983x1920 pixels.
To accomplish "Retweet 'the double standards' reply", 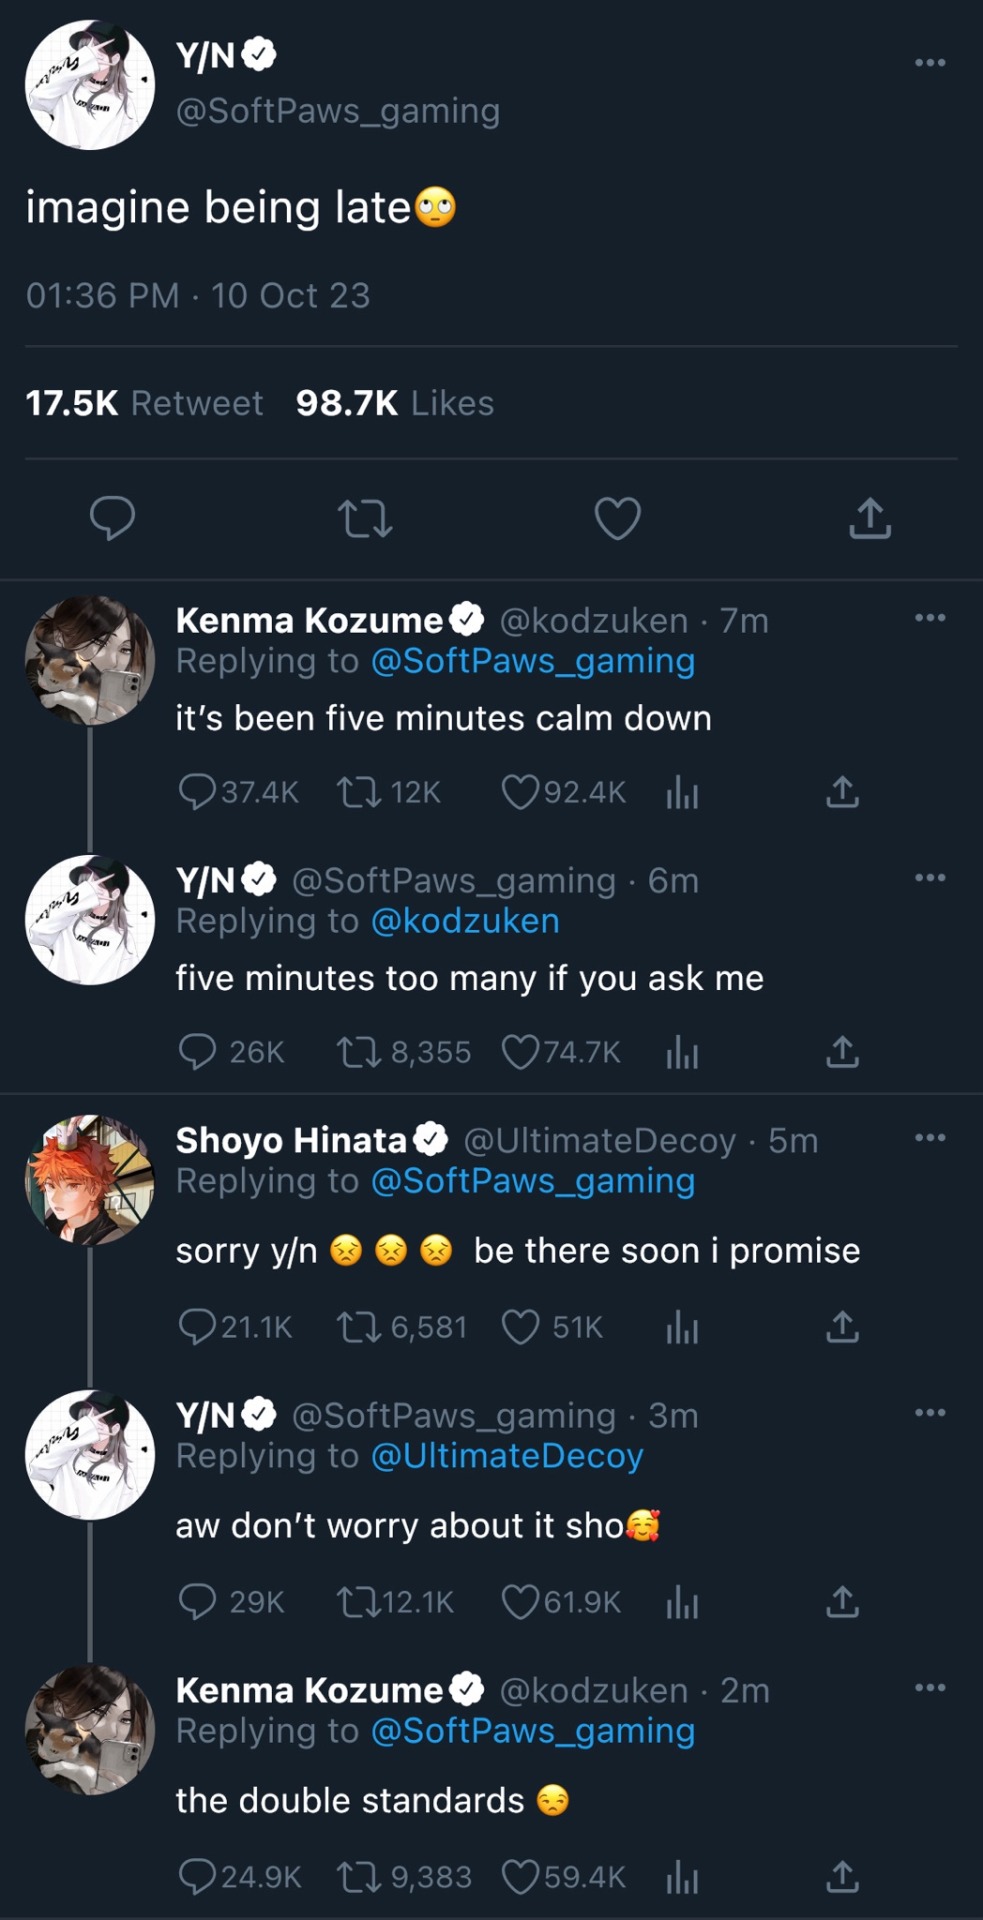I will 357,1877.
